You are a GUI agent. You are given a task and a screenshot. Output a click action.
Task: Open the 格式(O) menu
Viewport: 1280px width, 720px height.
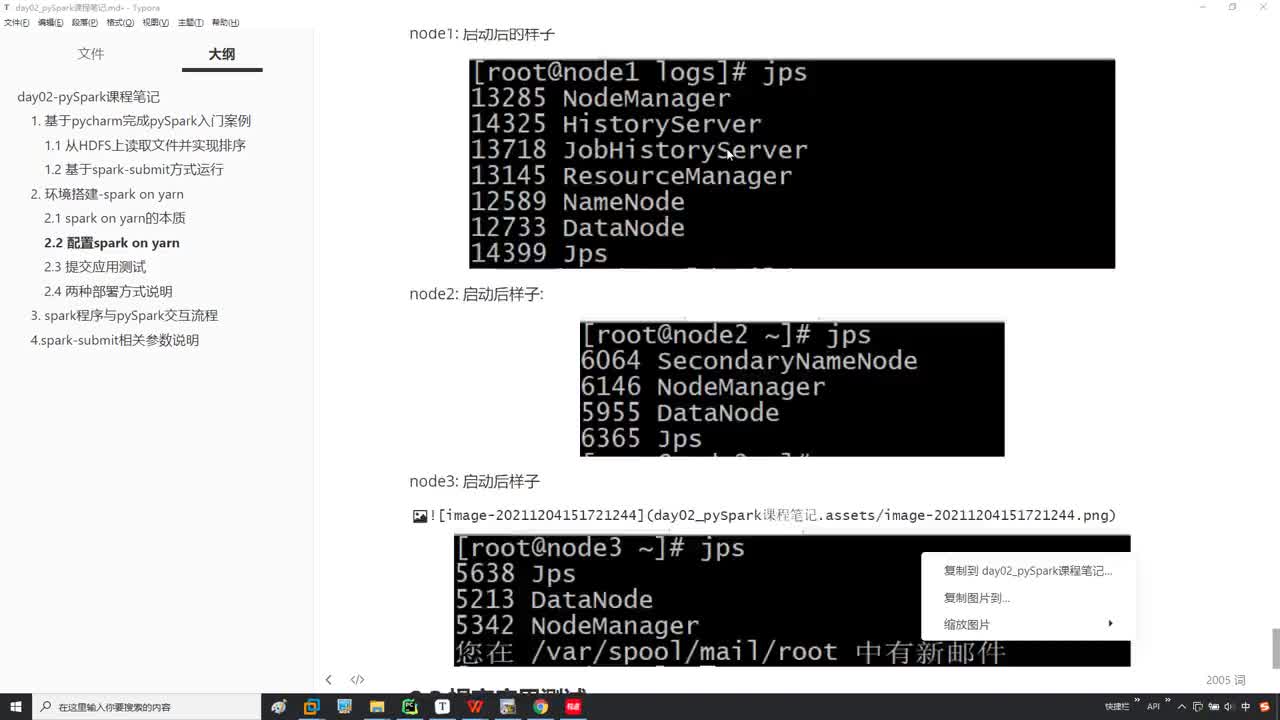point(120,22)
